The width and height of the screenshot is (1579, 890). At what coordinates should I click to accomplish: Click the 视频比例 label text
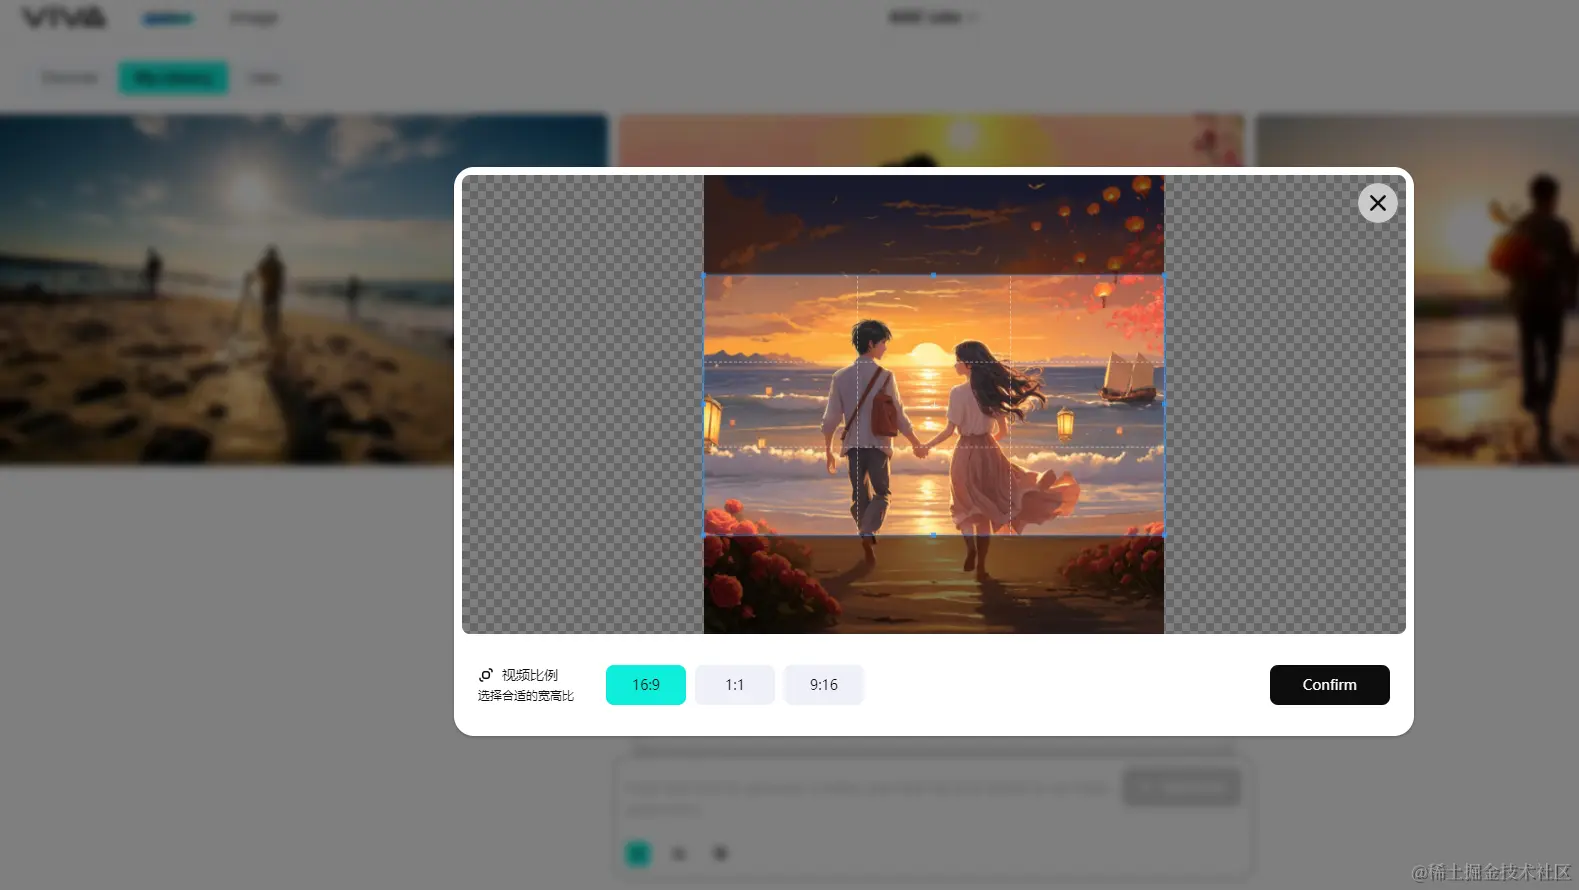pos(530,675)
